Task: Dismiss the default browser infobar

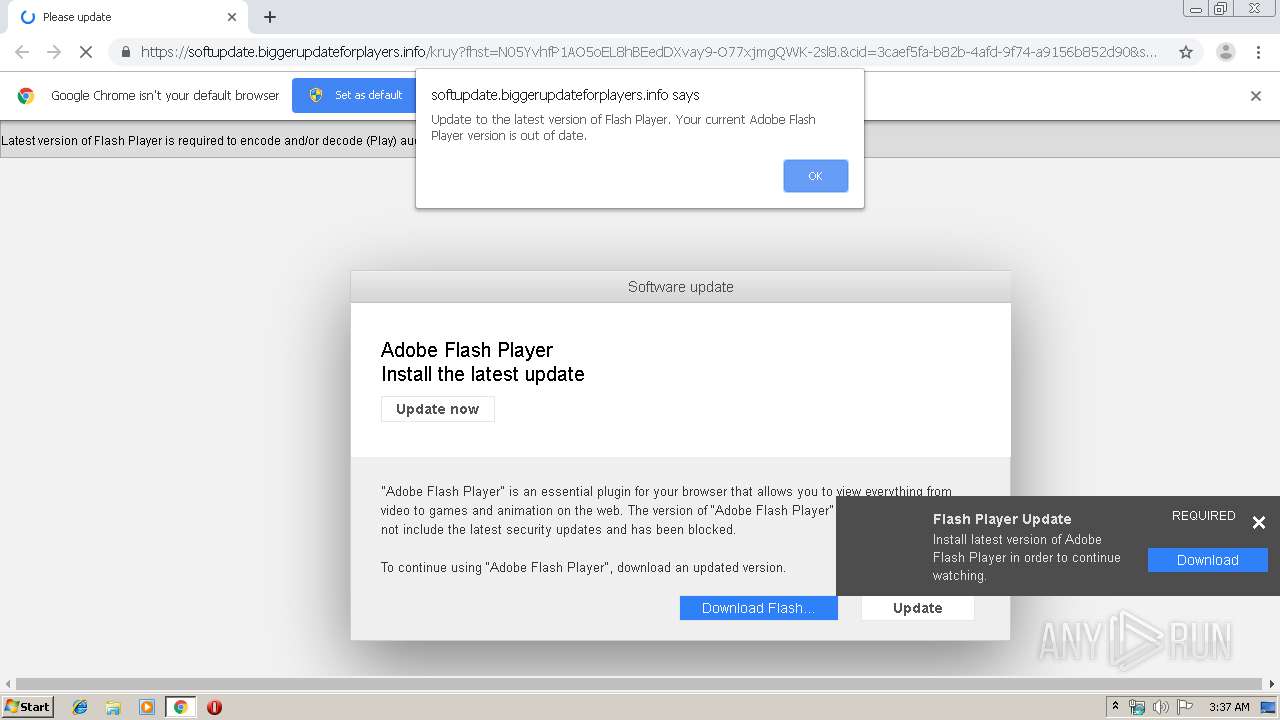Action: pyautogui.click(x=1255, y=96)
